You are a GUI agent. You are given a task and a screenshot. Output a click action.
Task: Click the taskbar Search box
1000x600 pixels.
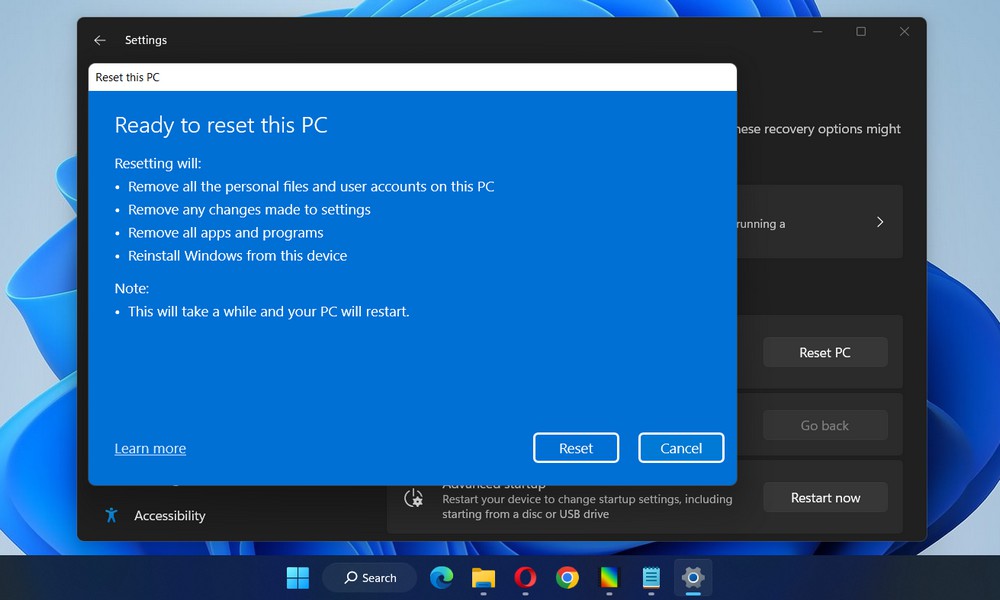pos(370,577)
